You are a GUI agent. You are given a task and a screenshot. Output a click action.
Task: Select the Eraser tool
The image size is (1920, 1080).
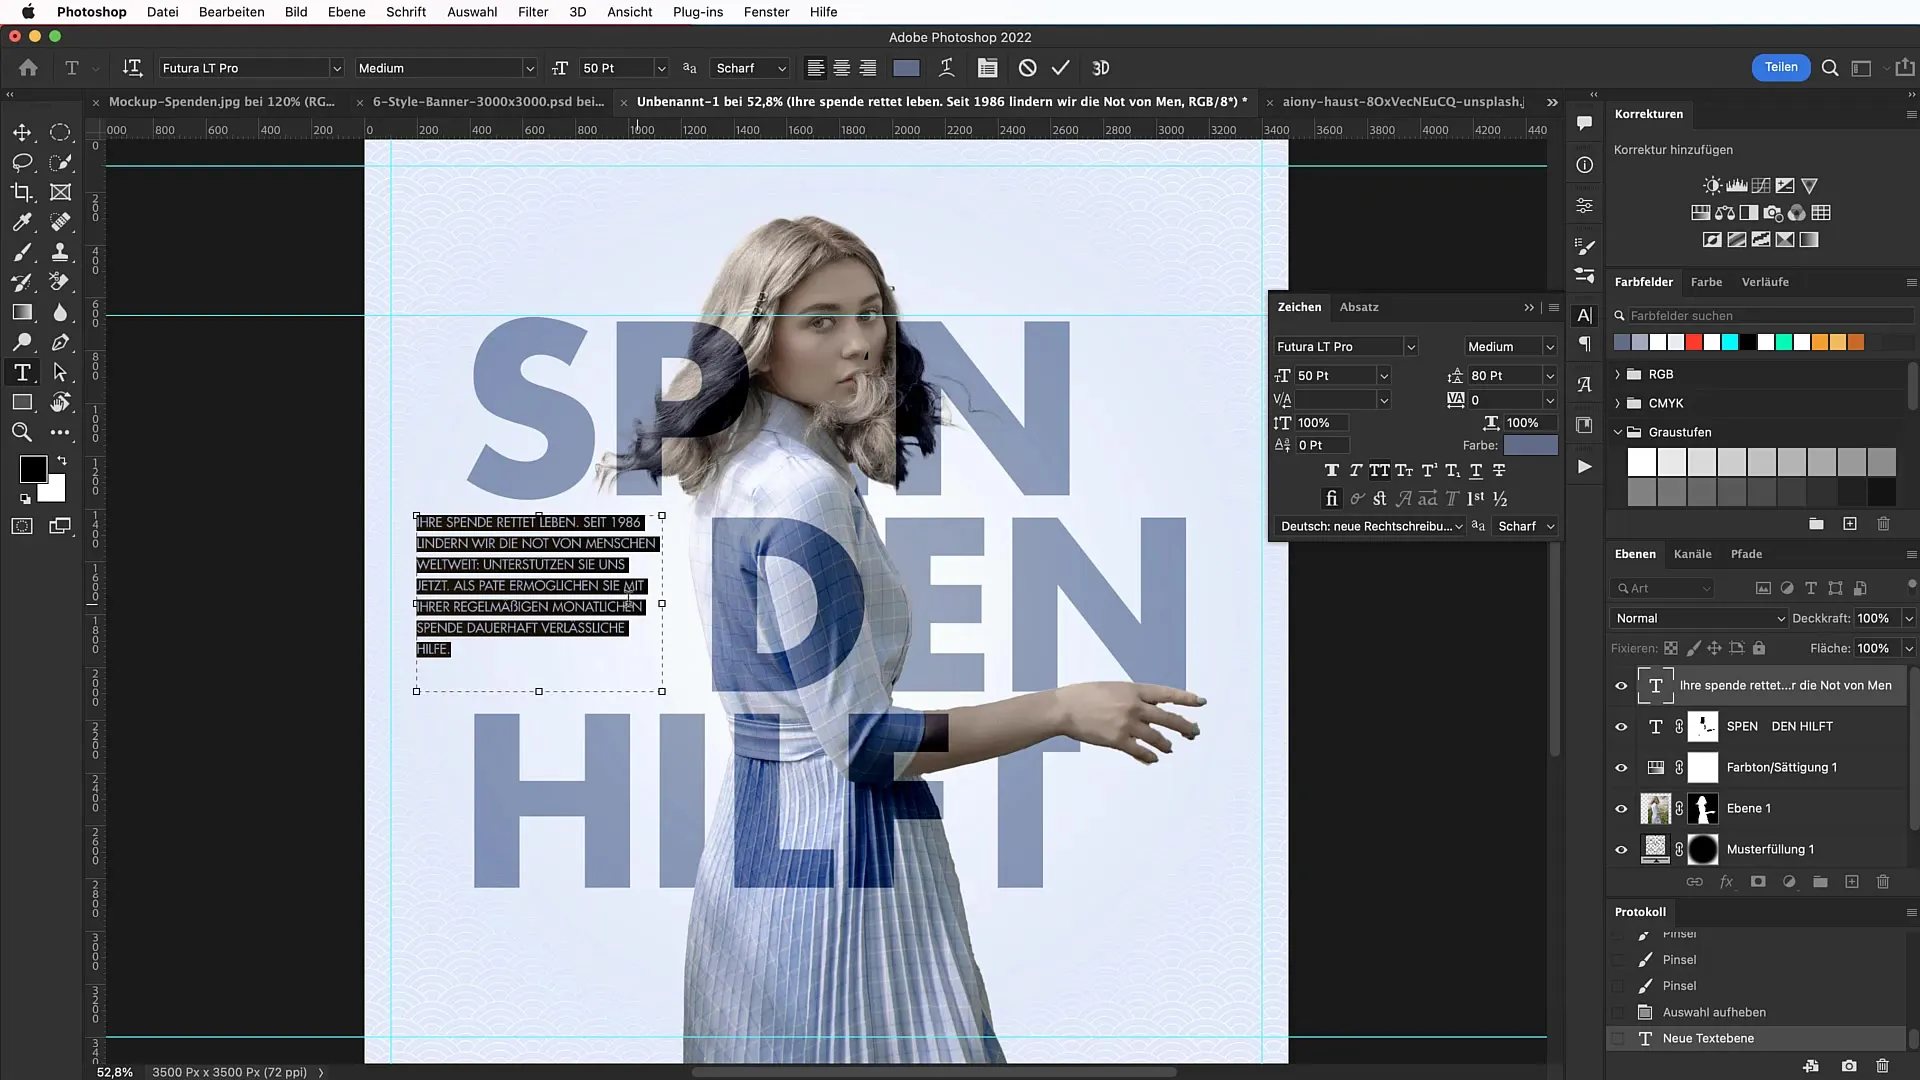61,281
